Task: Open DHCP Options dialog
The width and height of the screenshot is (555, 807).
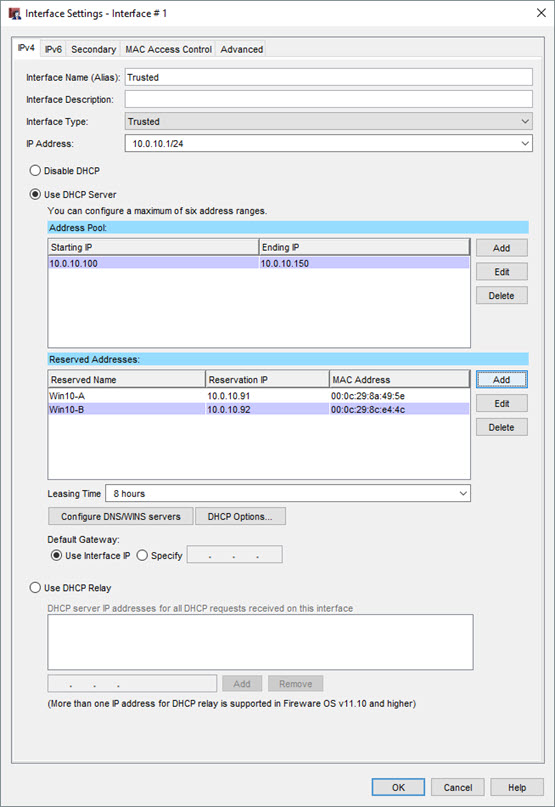Action: 240,516
